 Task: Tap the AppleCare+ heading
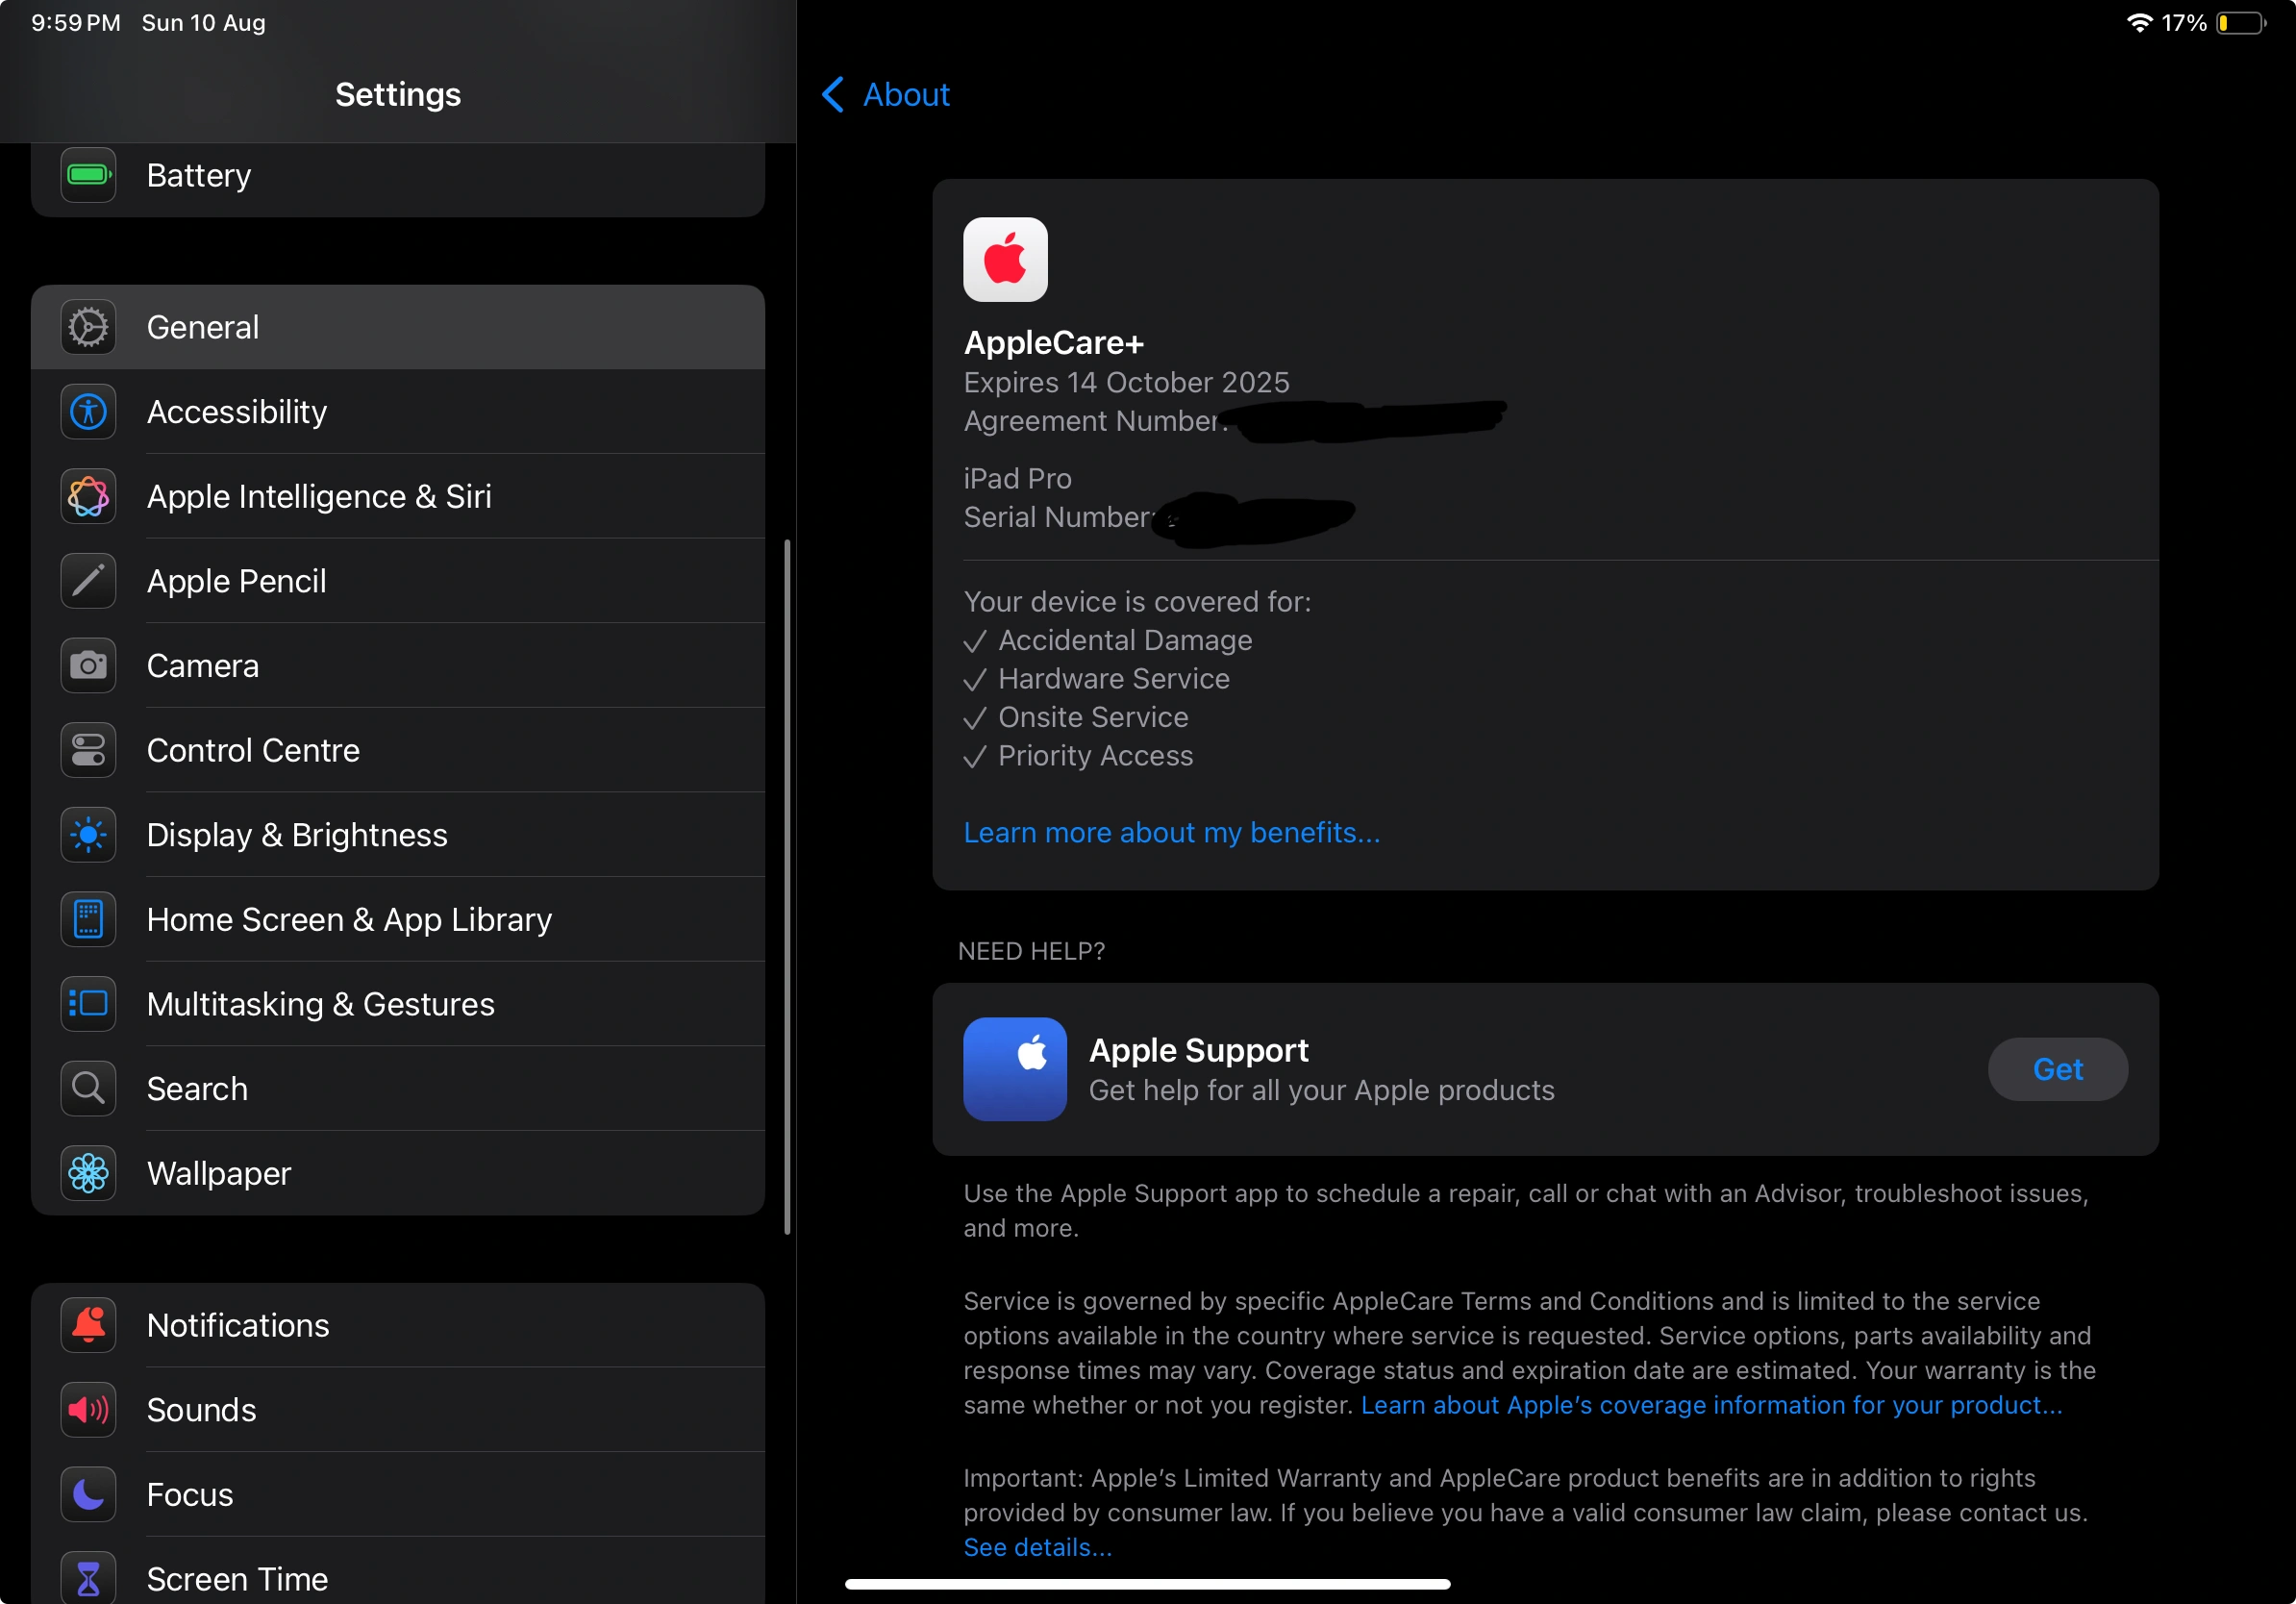pos(1054,343)
